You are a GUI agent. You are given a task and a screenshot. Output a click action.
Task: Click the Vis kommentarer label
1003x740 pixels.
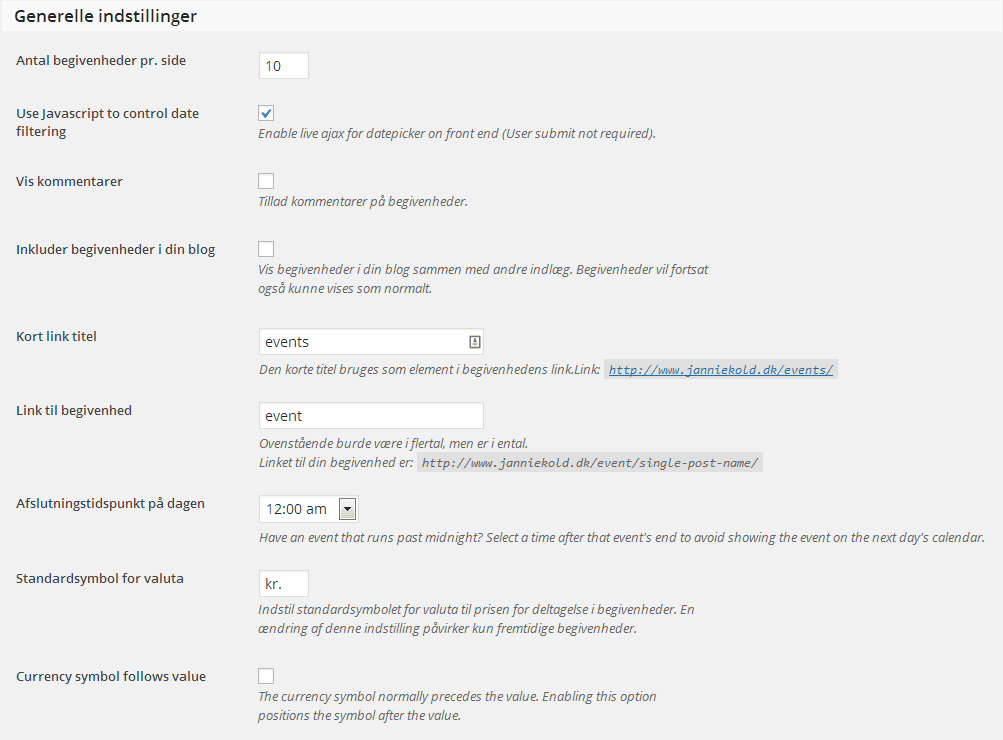point(69,182)
